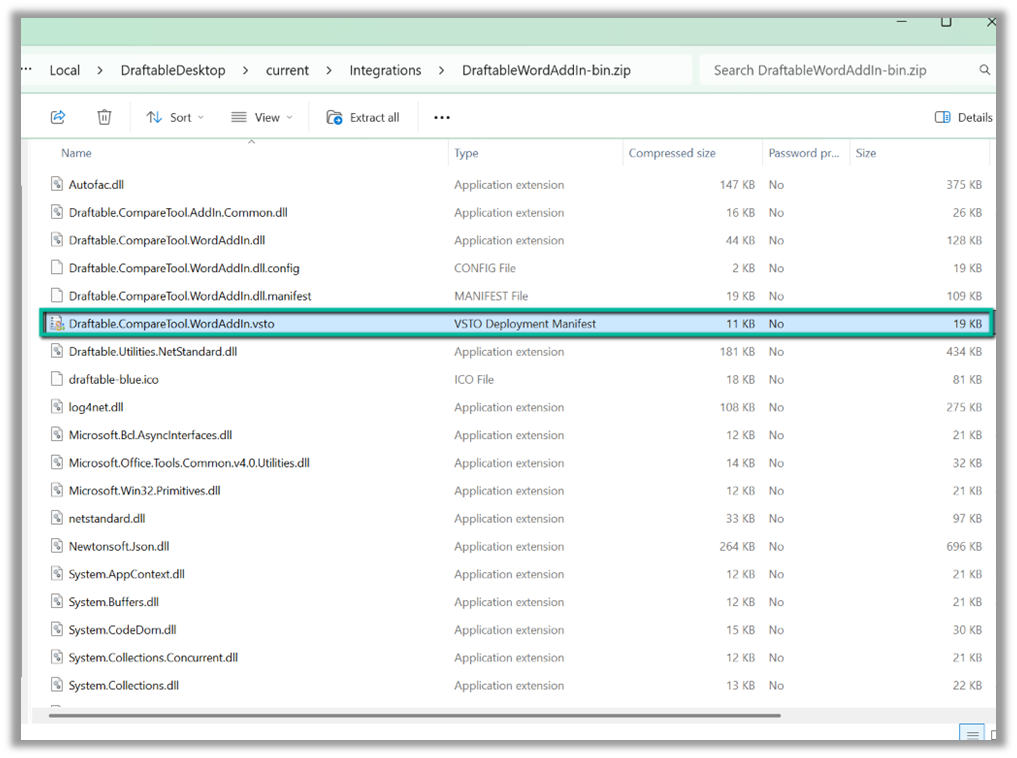1017x758 pixels.
Task: Sort files by the Compressed size column
Action: [670, 152]
